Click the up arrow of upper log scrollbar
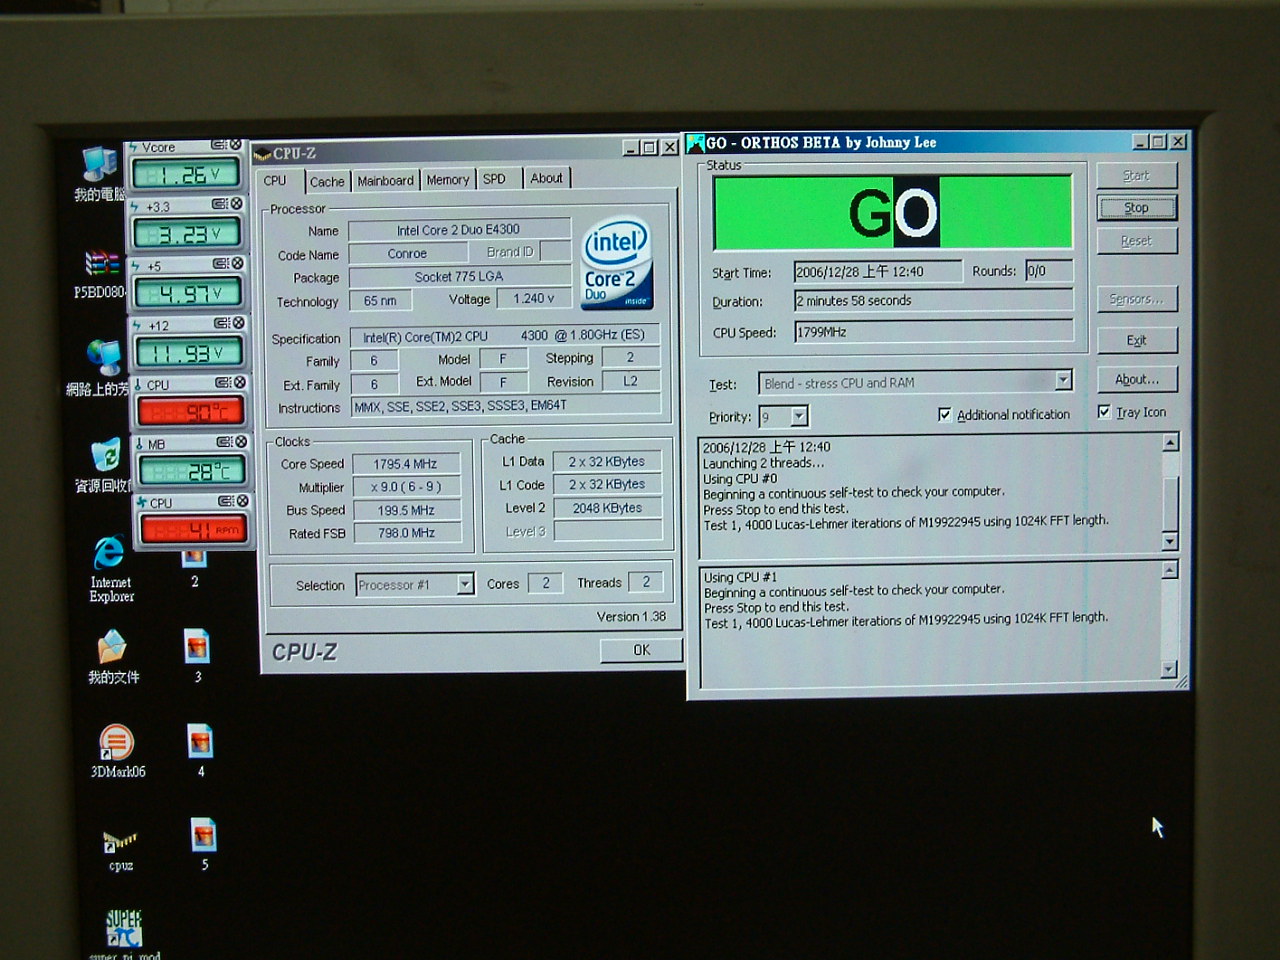The width and height of the screenshot is (1280, 960). click(x=1170, y=442)
